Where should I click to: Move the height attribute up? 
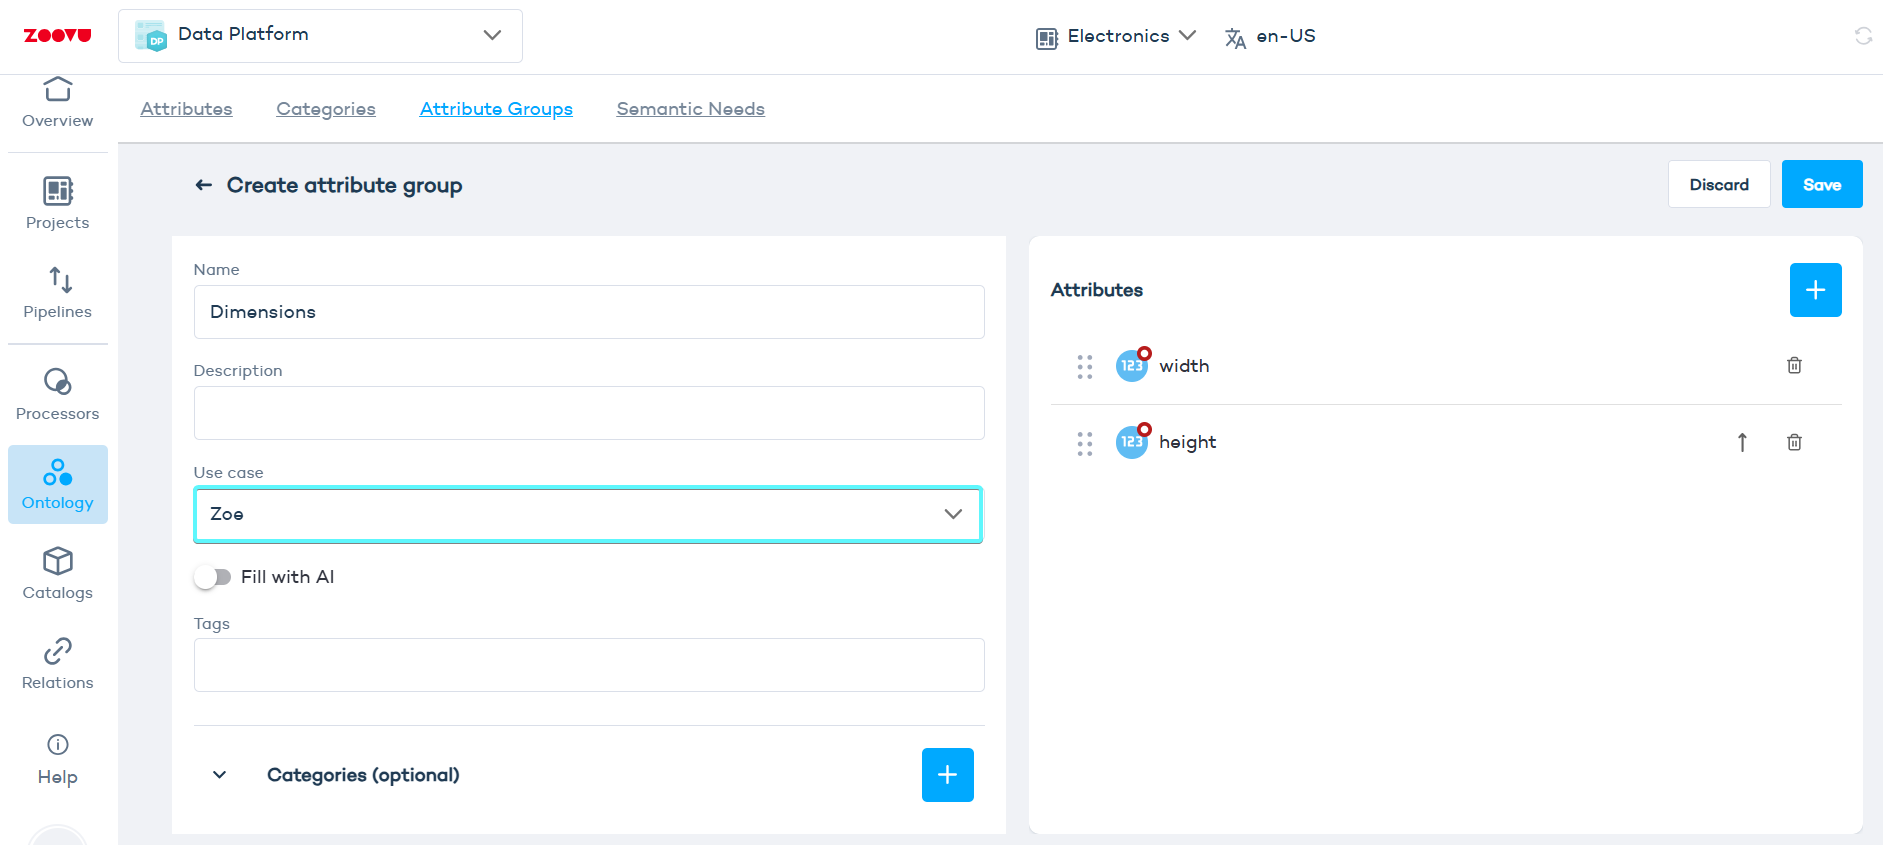click(1742, 442)
